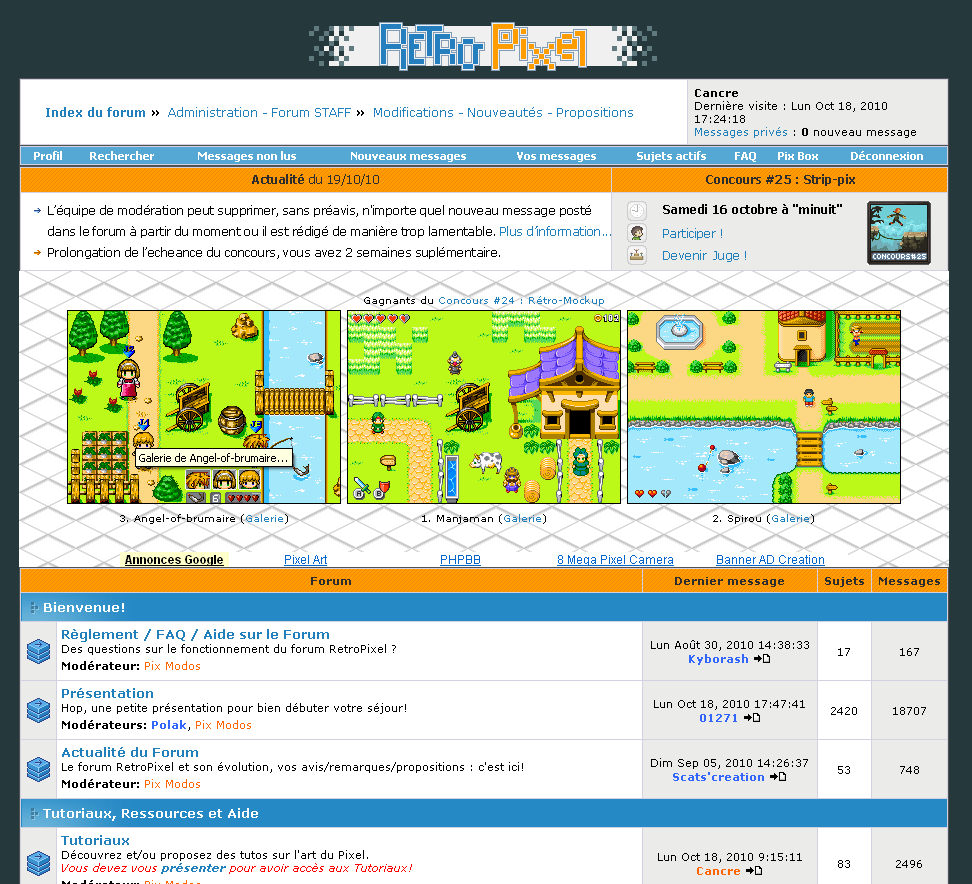Open Angel-of-brumaire winning mockup image
Viewport: 972px width, 884px height.
(x=204, y=407)
